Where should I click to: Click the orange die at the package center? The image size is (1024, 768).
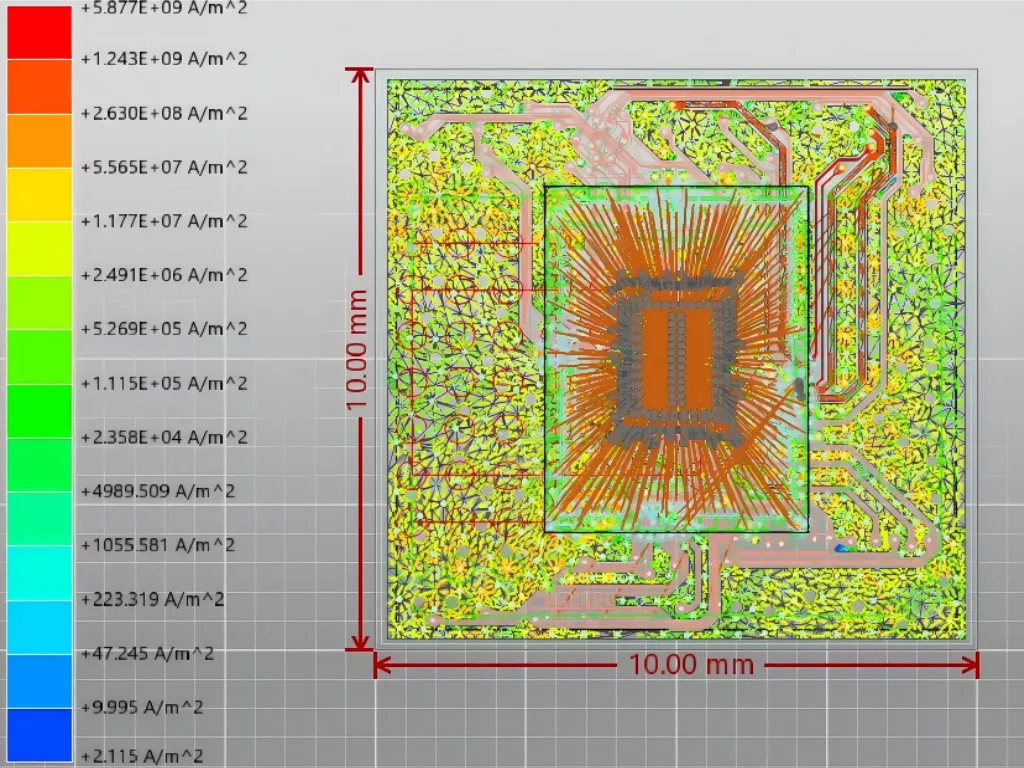tap(677, 360)
